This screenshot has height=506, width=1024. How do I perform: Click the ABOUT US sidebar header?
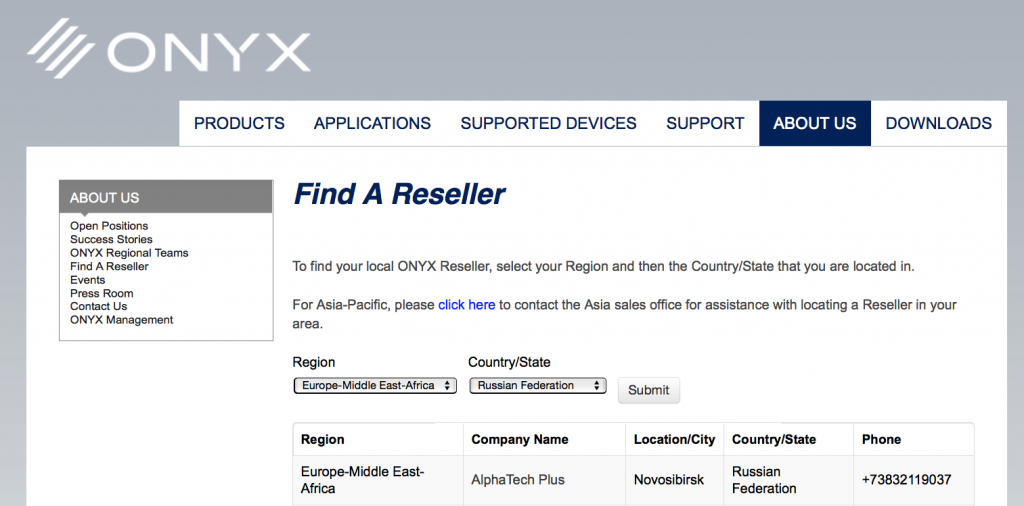point(166,197)
